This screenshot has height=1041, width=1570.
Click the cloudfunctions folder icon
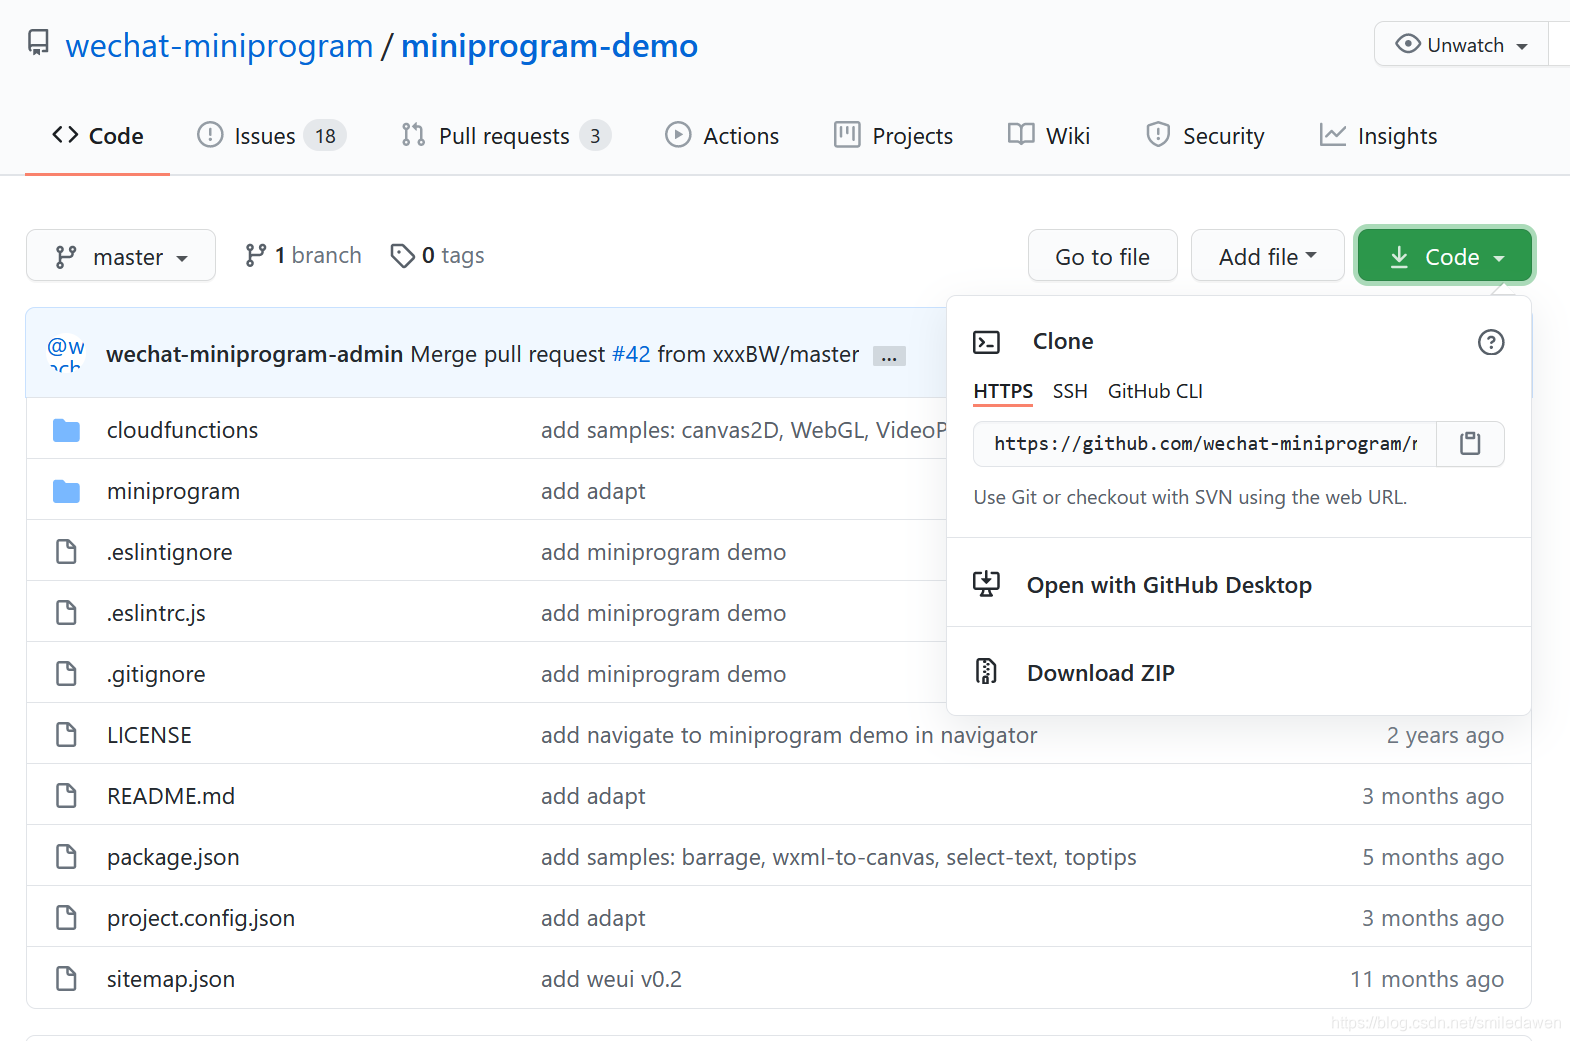click(66, 430)
